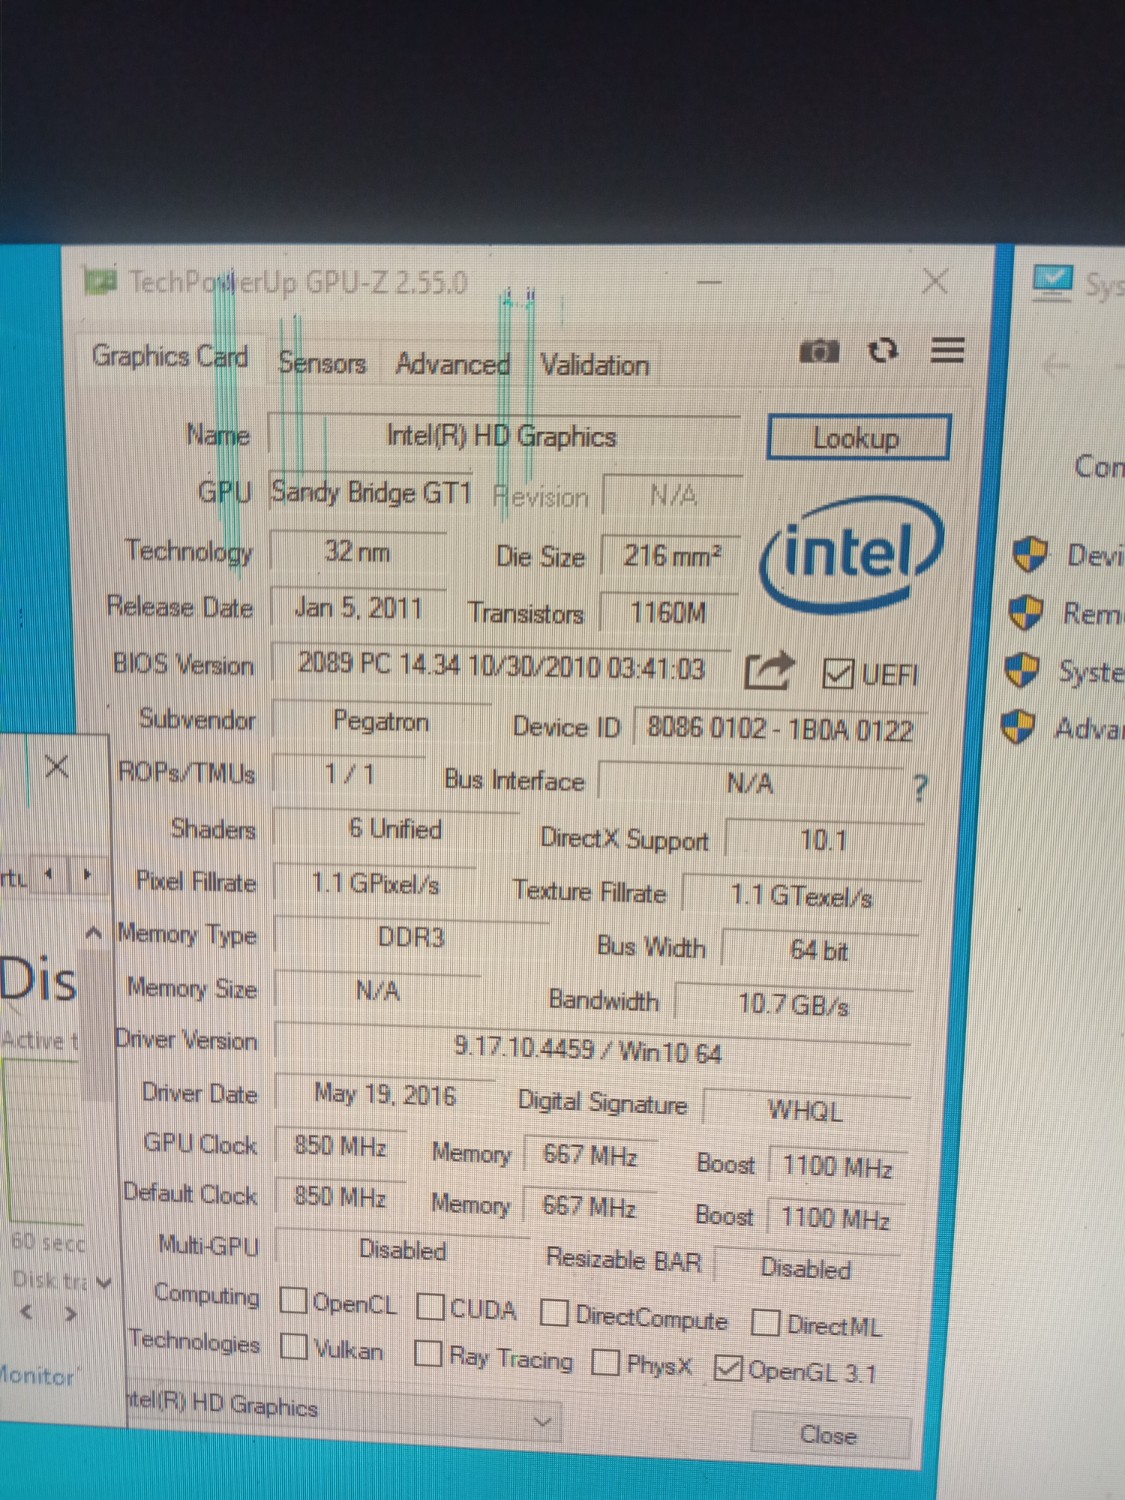Click the screenshot camera icon in GPU-Z
The image size is (1125, 1500).
[819, 351]
